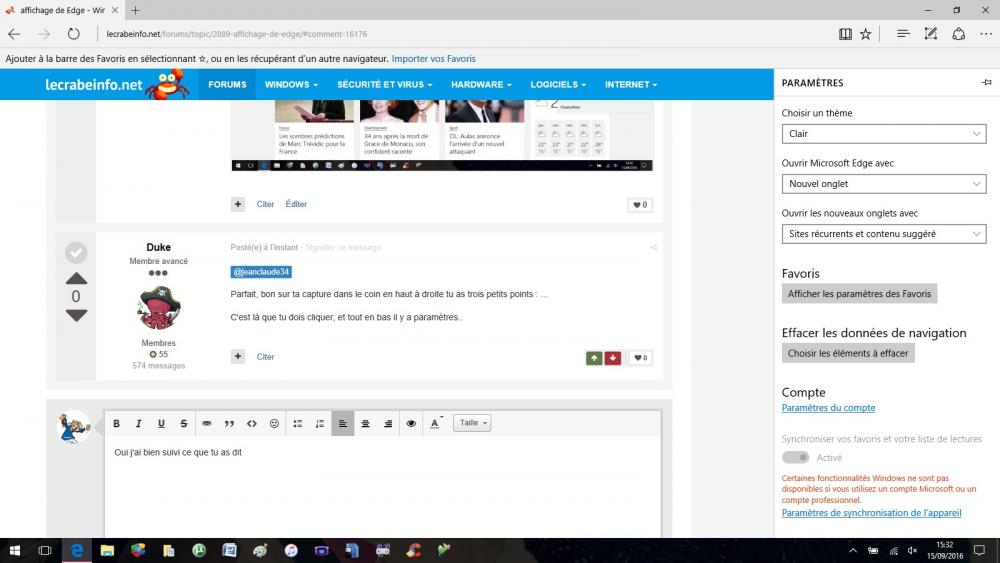The width and height of the screenshot is (1000, 563).
Task: Expand the INTERNET menu
Action: pos(631,84)
